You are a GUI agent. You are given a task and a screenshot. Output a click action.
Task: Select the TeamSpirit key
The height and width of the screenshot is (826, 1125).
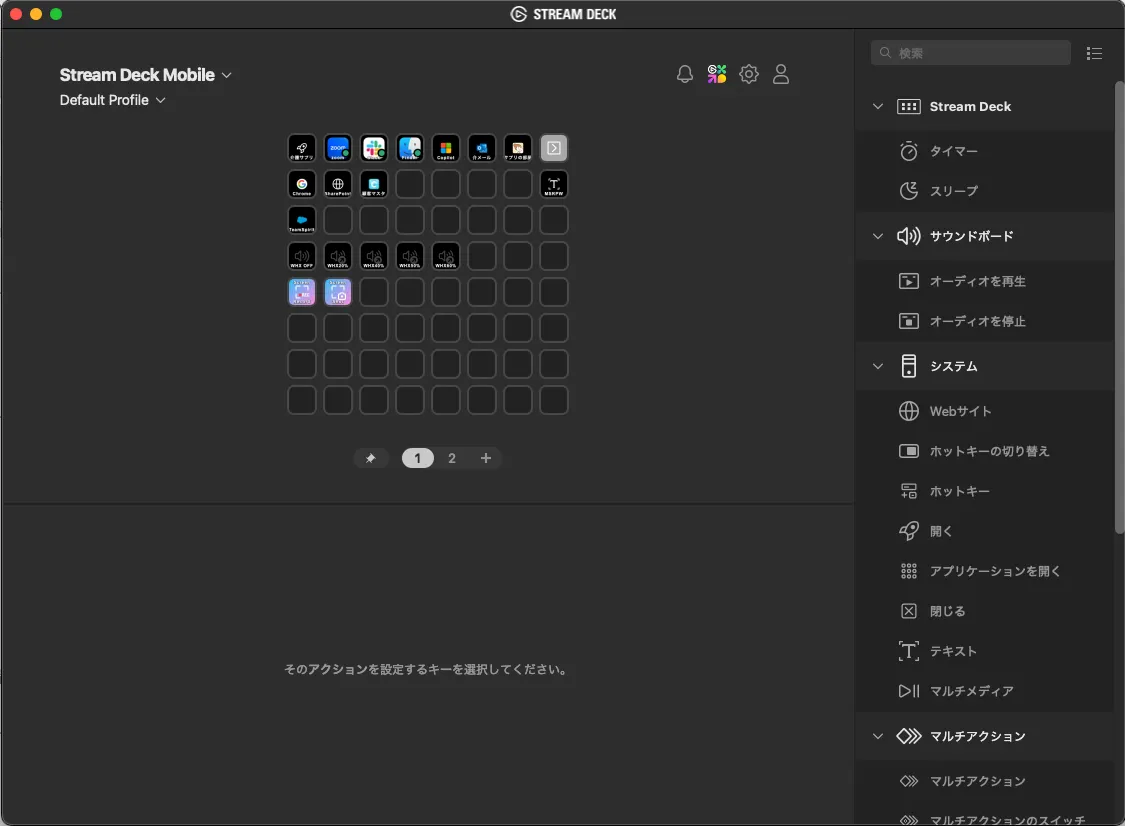pyautogui.click(x=301, y=220)
